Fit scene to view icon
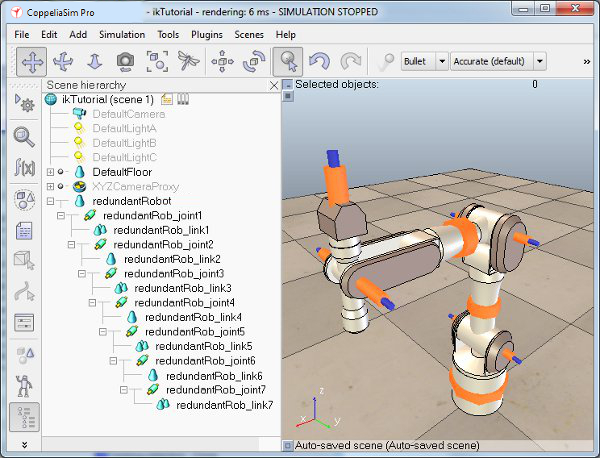Screen dimensions: 600x458 [x=157, y=61]
